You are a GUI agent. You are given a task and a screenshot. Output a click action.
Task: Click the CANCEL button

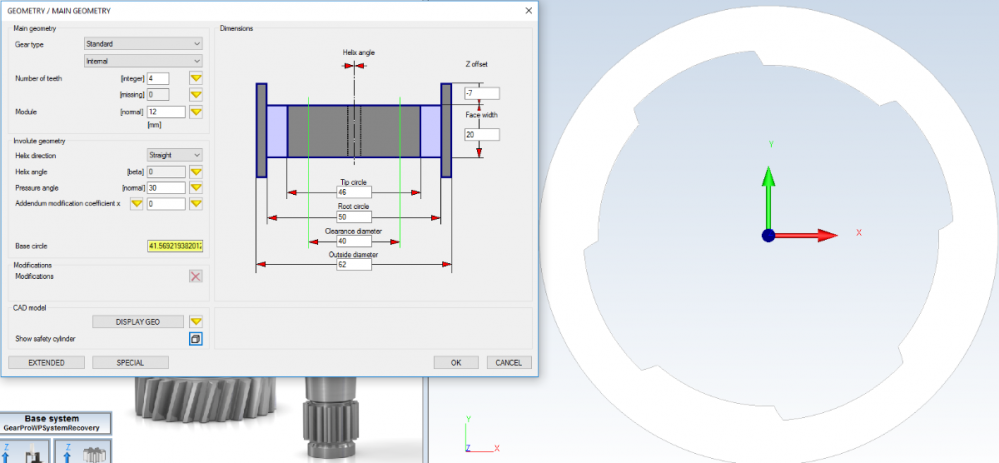508,362
